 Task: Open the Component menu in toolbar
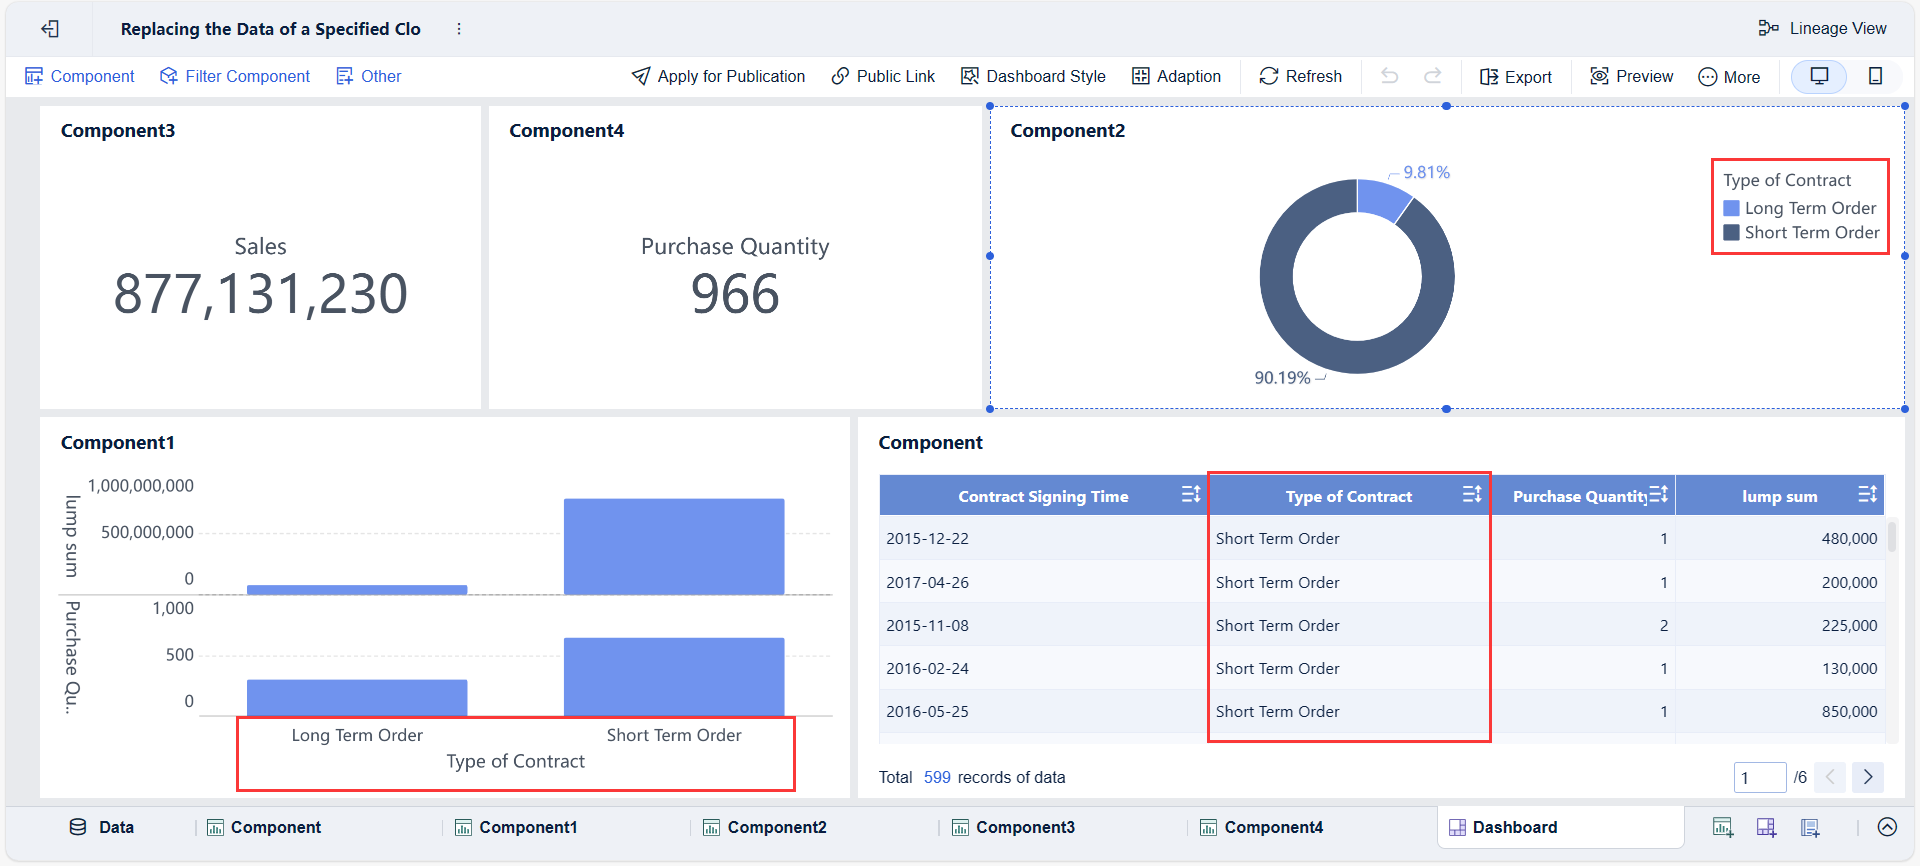point(80,76)
